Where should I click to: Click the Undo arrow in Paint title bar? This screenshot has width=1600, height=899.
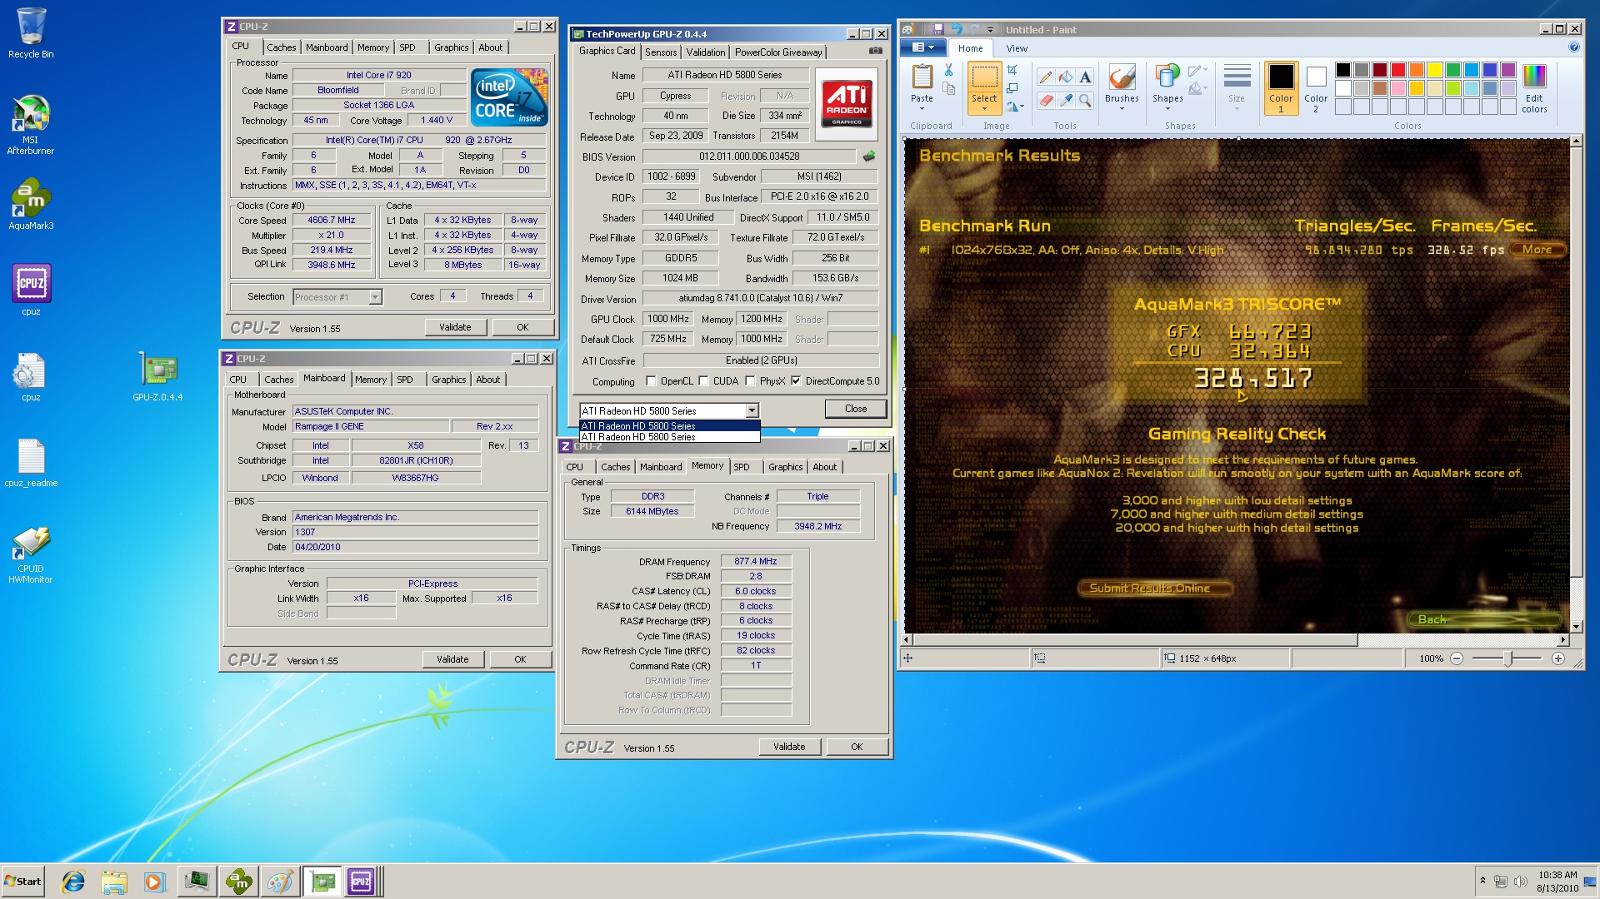[957, 29]
